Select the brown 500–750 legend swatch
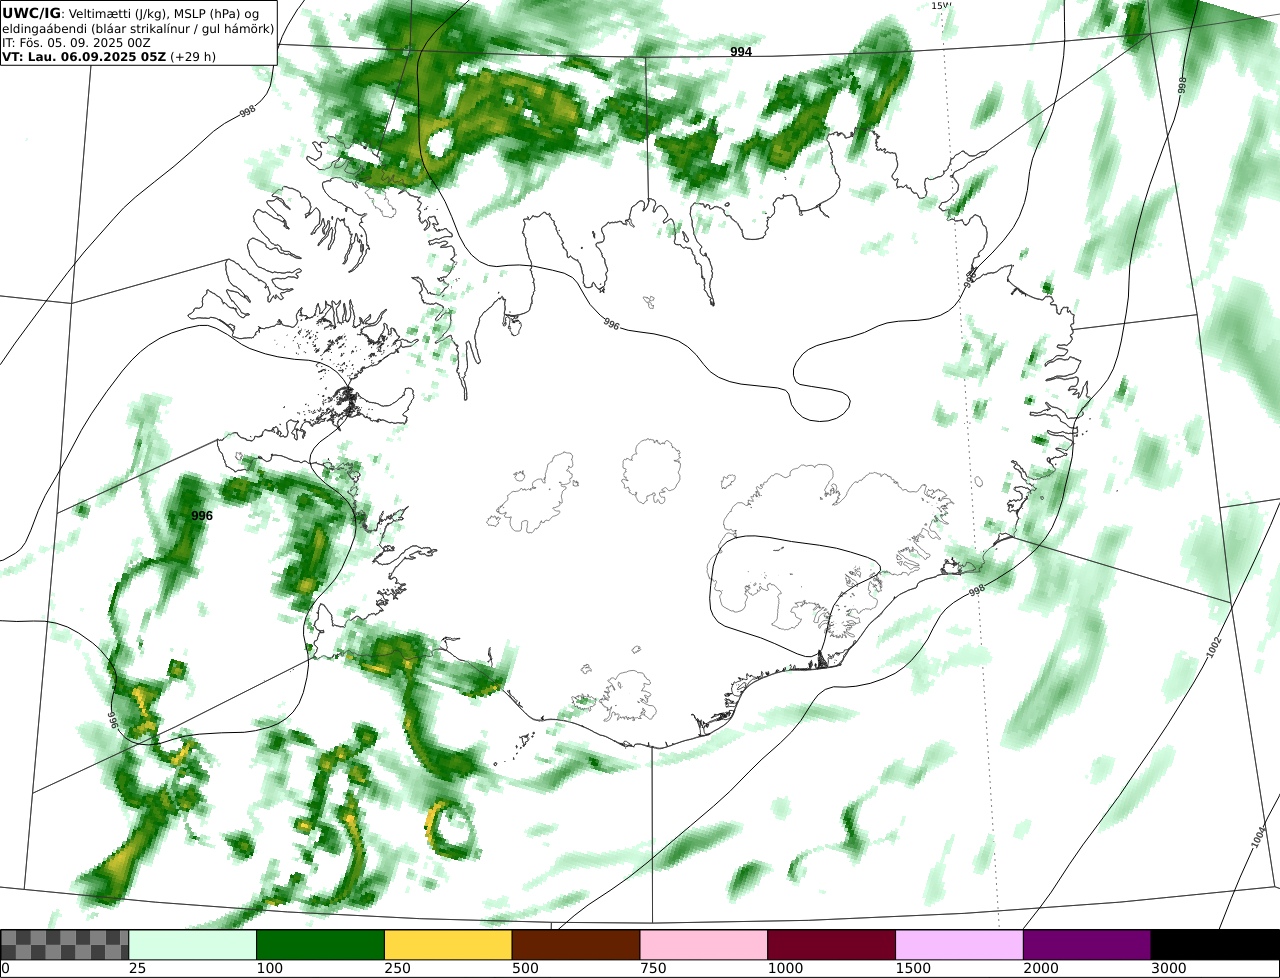Image resolution: width=1280 pixels, height=978 pixels. (x=576, y=945)
